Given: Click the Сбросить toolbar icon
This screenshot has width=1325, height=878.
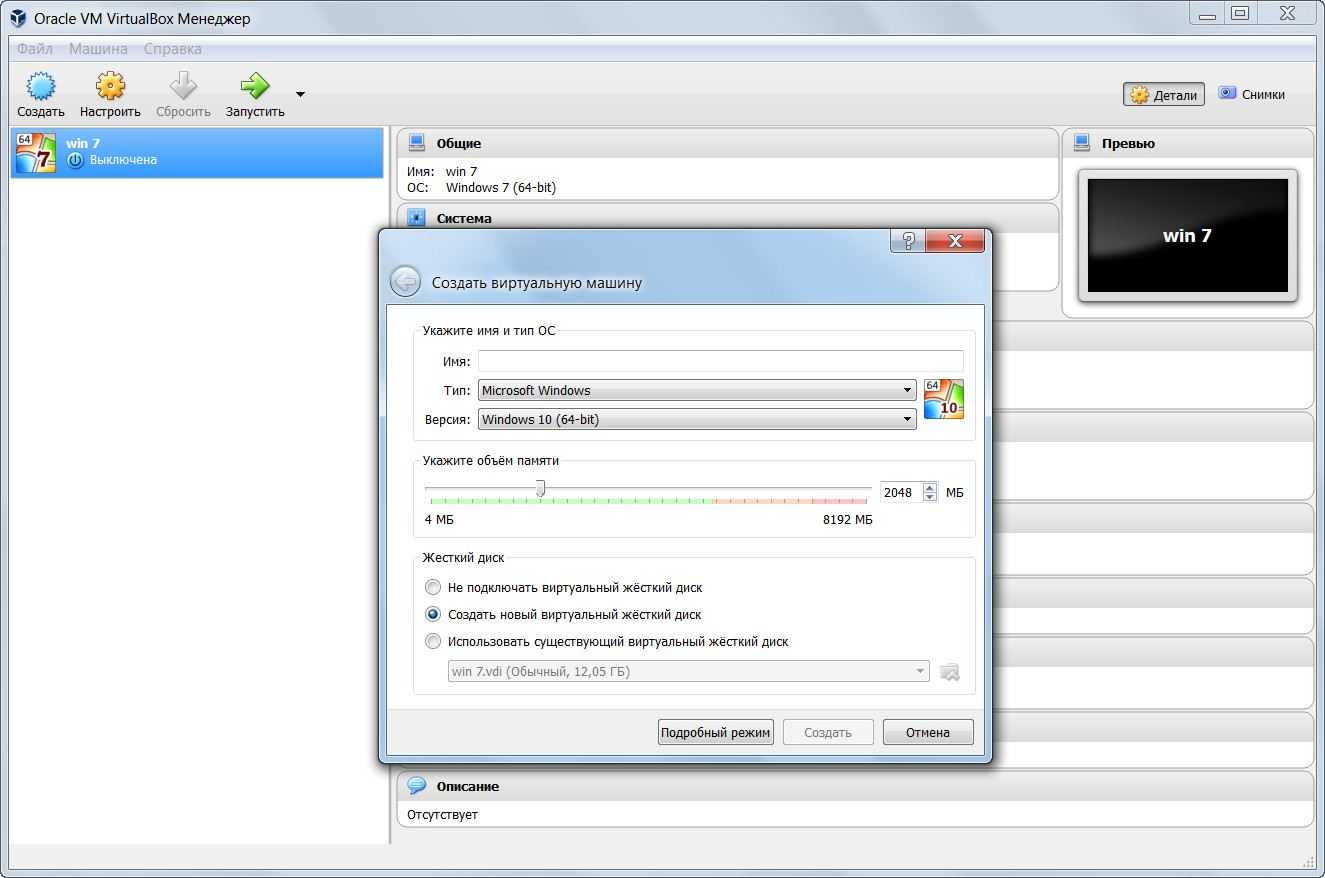Looking at the screenshot, I should pyautogui.click(x=183, y=86).
